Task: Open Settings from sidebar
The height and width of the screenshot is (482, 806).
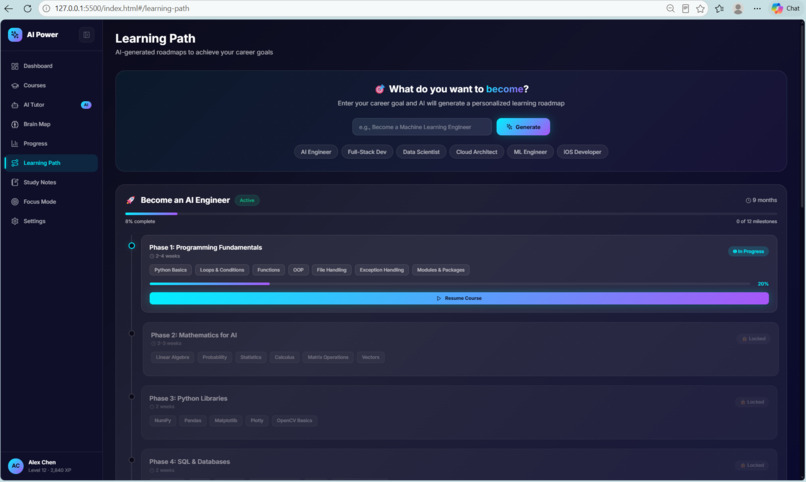Action: click(51, 221)
